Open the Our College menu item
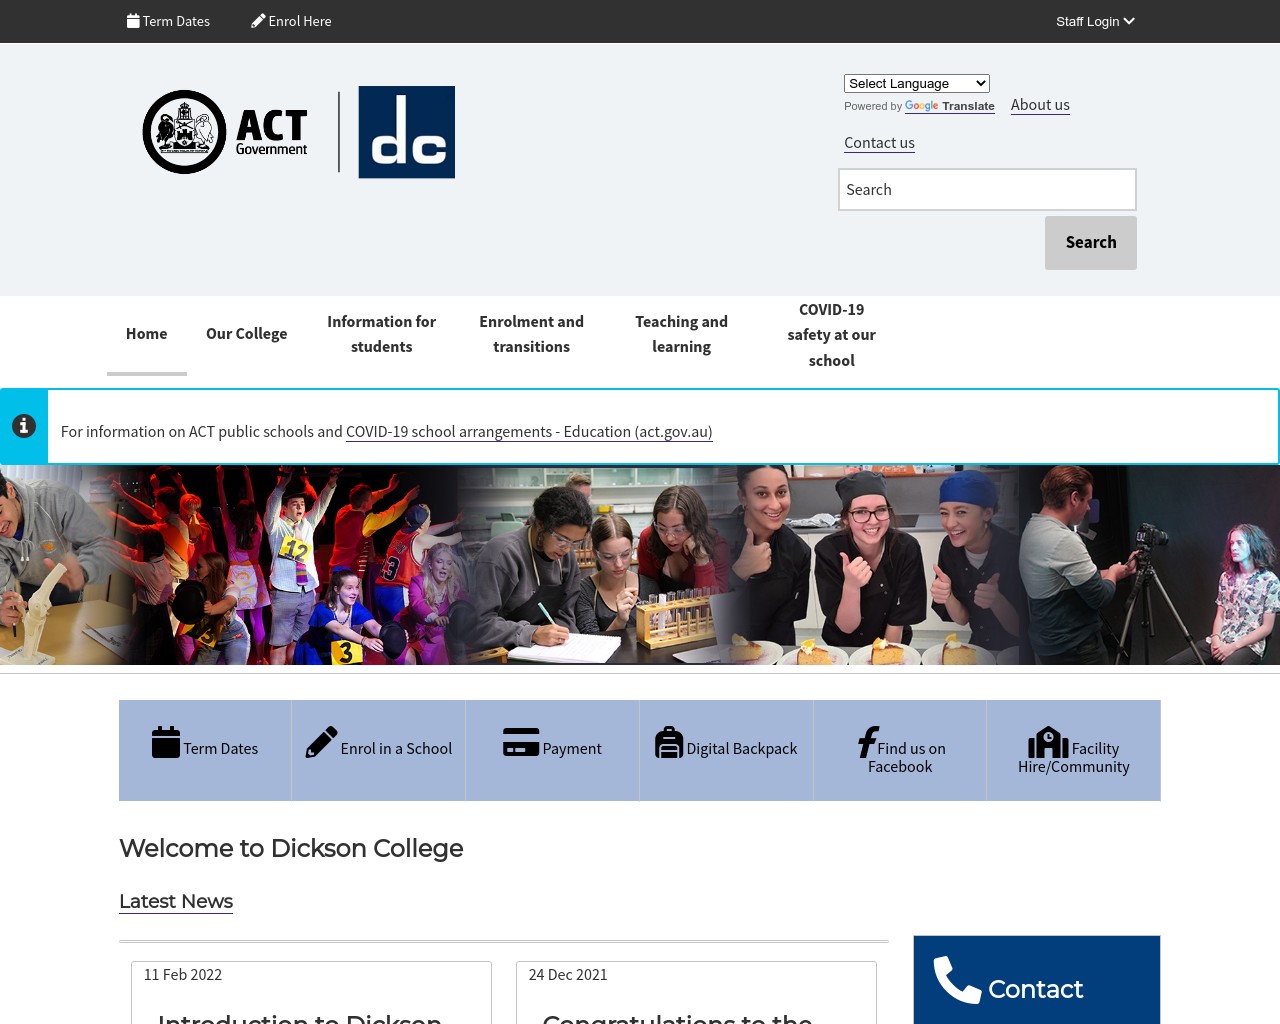Screen dimensions: 1280x1024 point(246,334)
